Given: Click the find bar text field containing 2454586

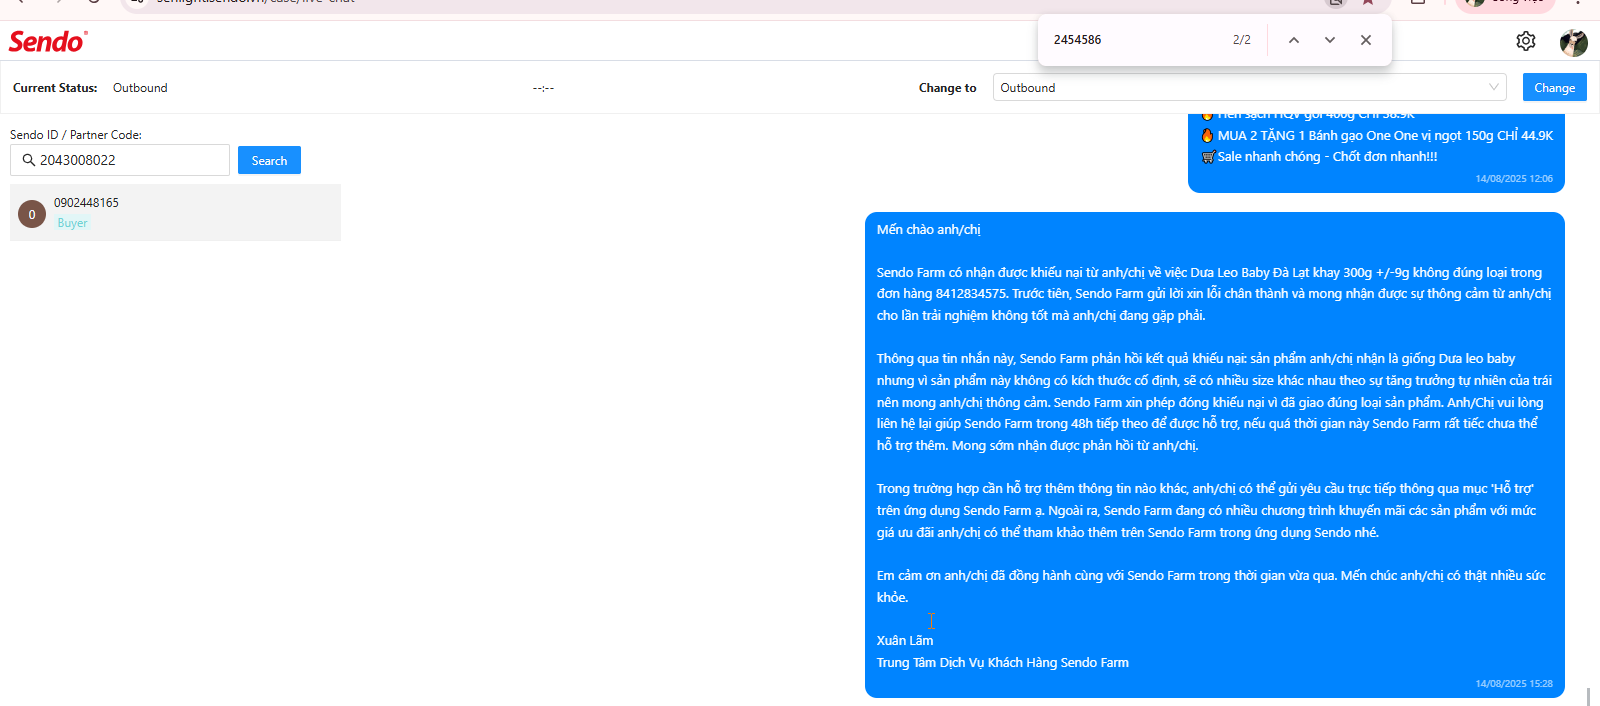Looking at the screenshot, I should pos(1135,40).
